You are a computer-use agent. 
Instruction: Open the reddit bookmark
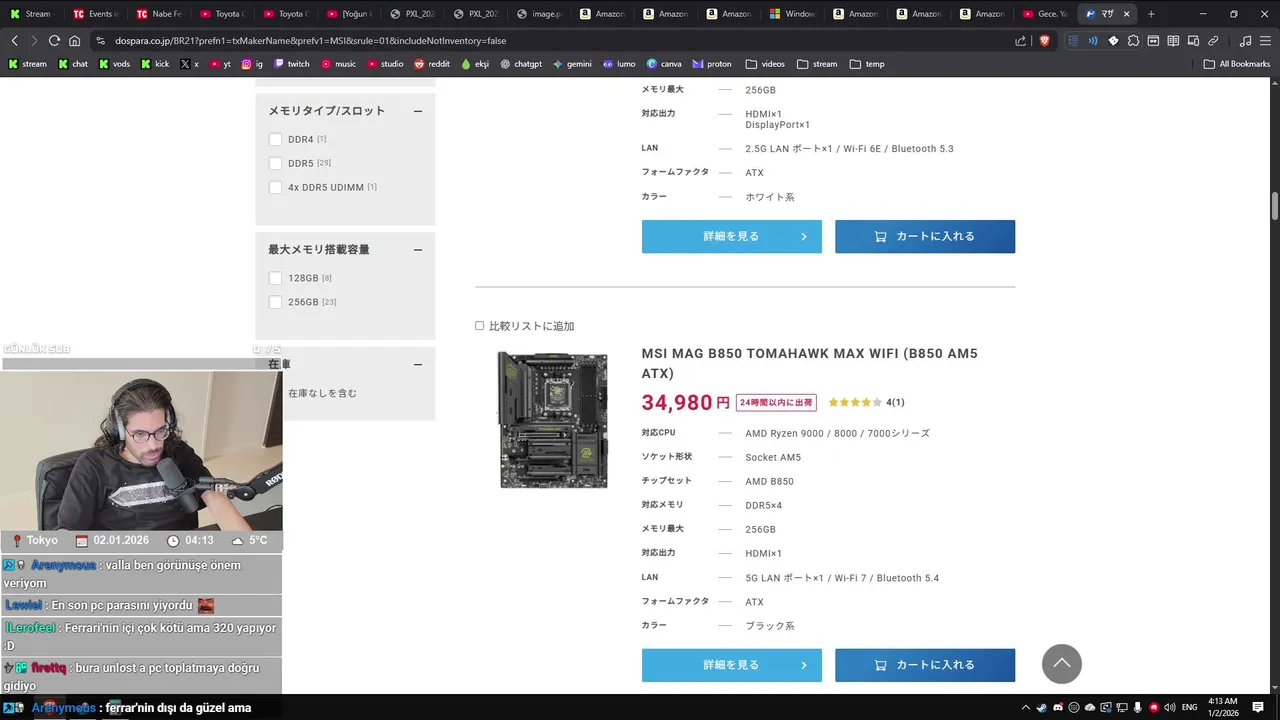pos(432,64)
